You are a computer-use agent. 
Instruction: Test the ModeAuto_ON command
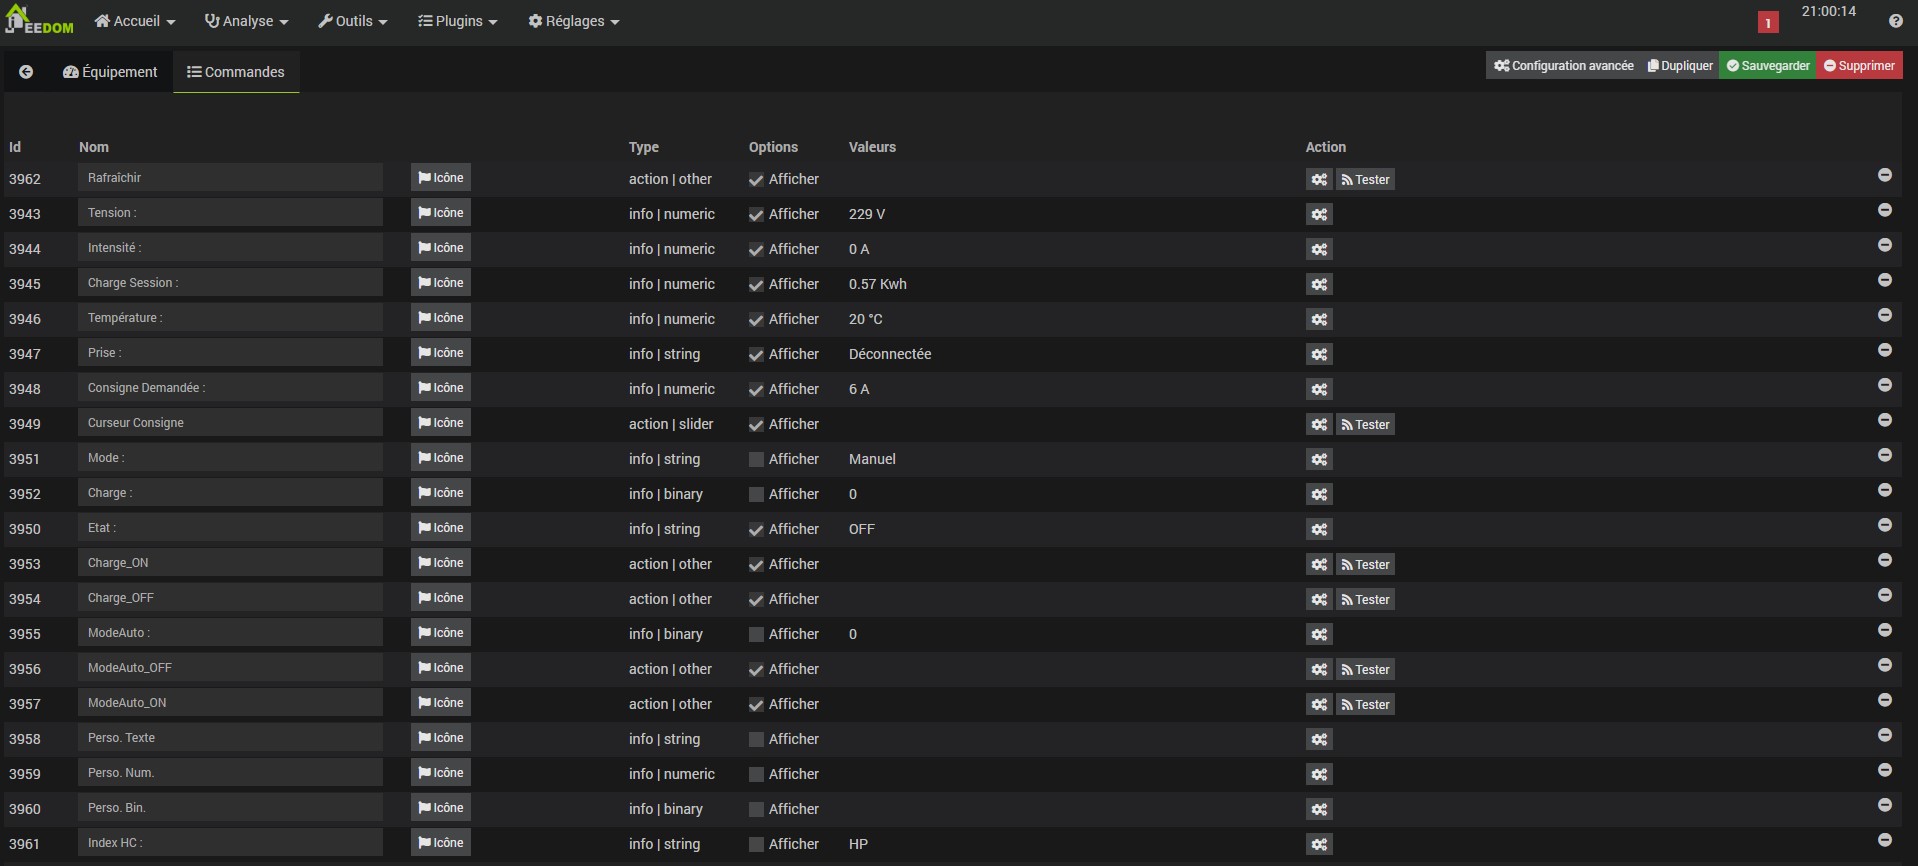(x=1366, y=704)
